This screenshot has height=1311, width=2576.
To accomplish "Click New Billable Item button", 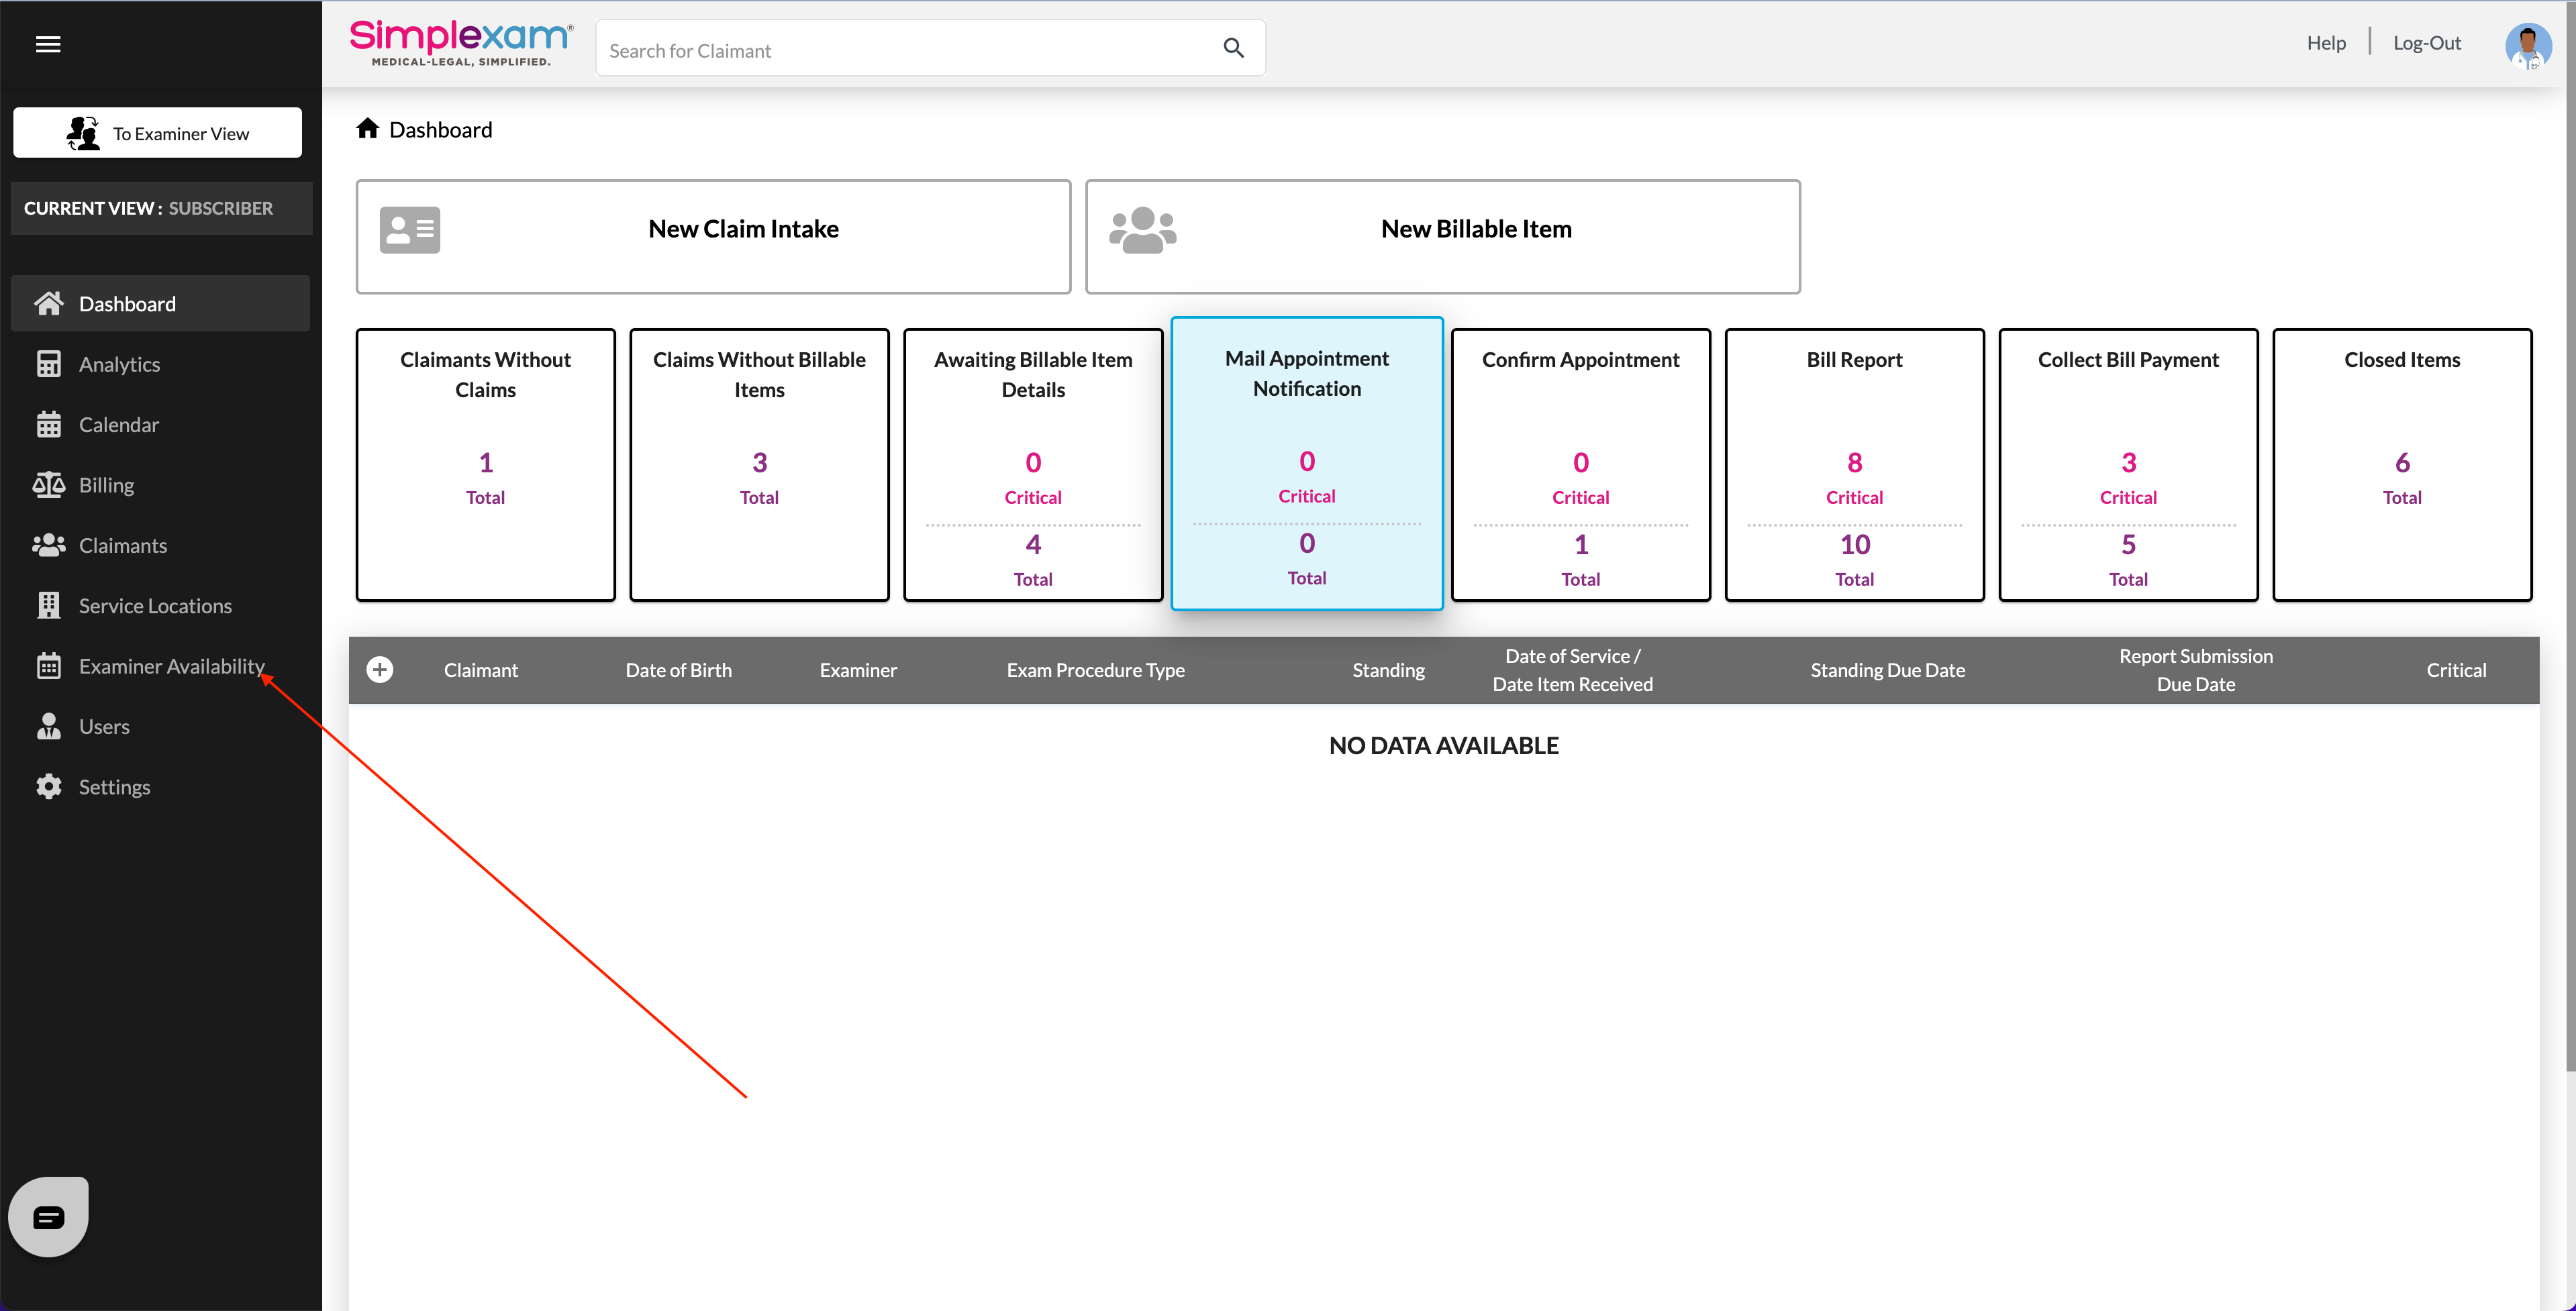I will point(1442,236).
